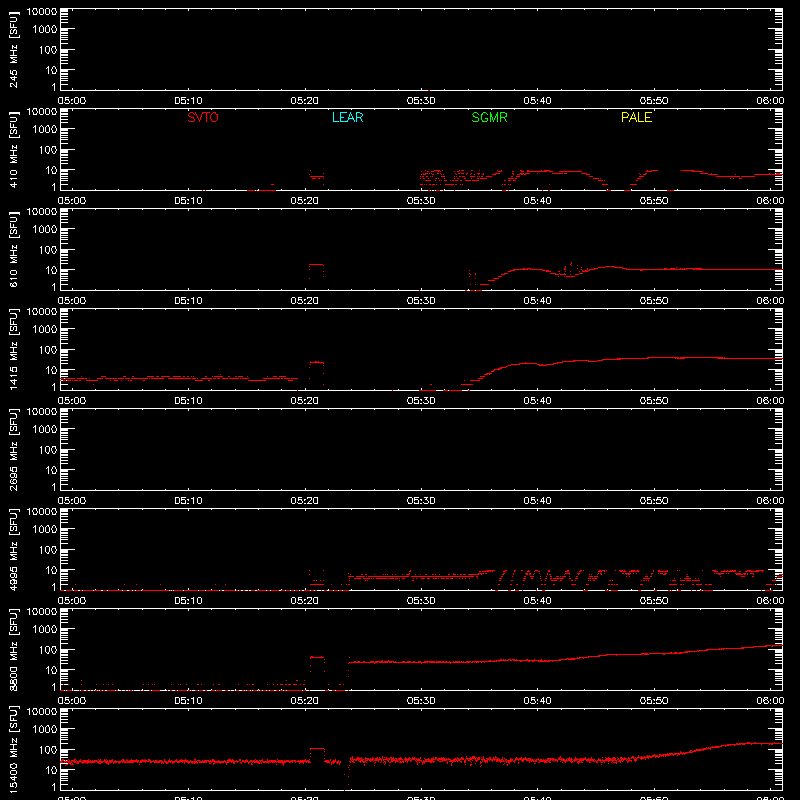Image resolution: width=800 pixels, height=800 pixels.
Task: Click 05:20 tick label under 1415 MHz panel
Action: (x=305, y=401)
